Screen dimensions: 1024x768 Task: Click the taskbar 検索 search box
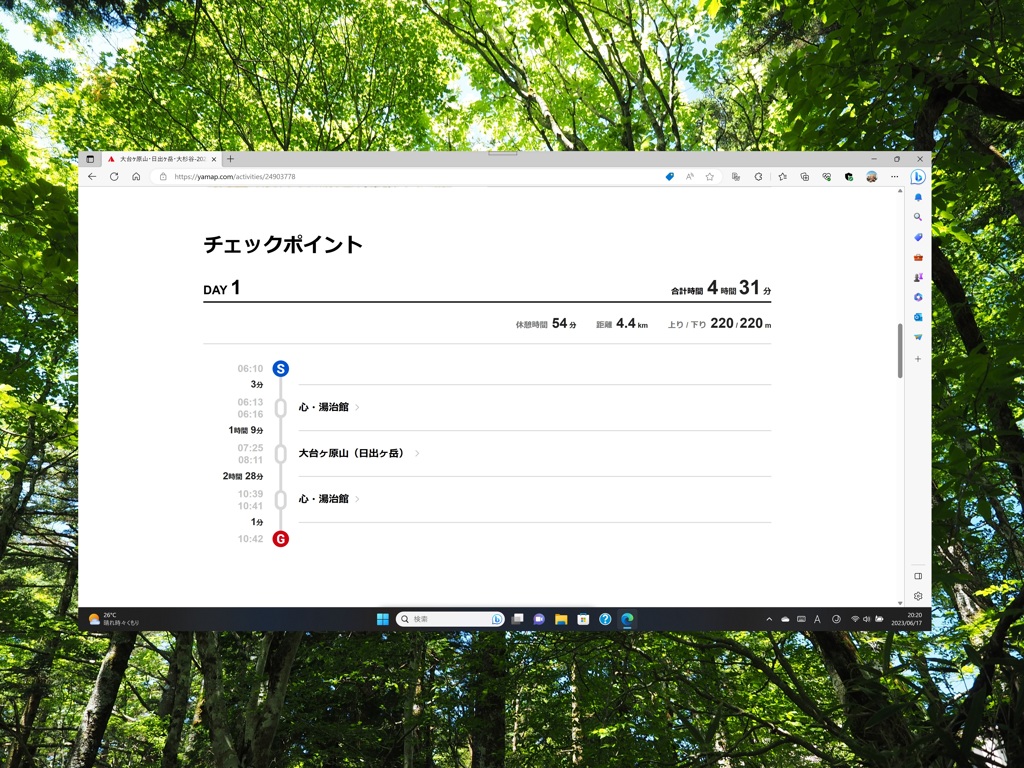[450, 619]
